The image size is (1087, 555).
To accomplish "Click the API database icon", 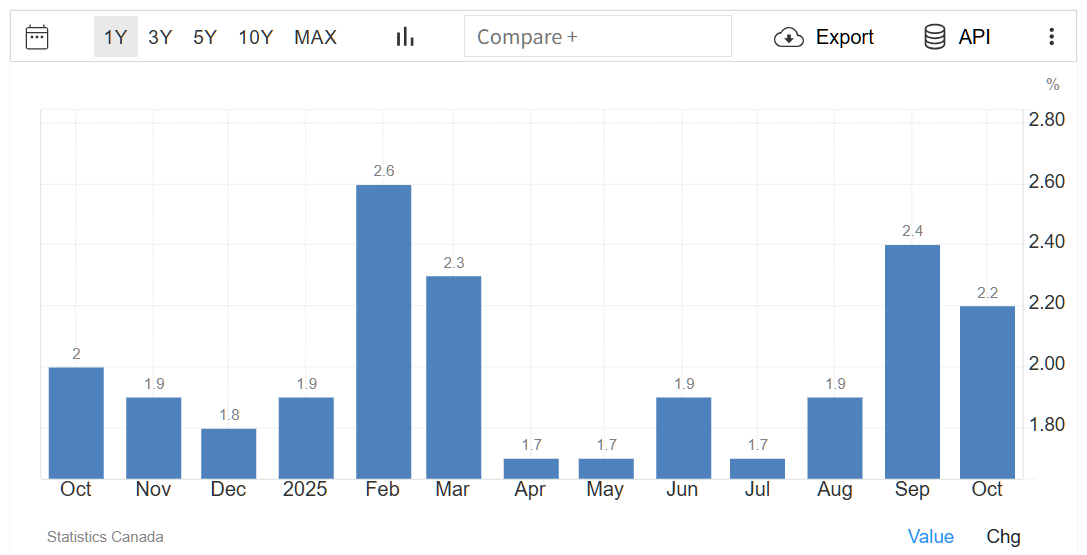I will point(935,37).
